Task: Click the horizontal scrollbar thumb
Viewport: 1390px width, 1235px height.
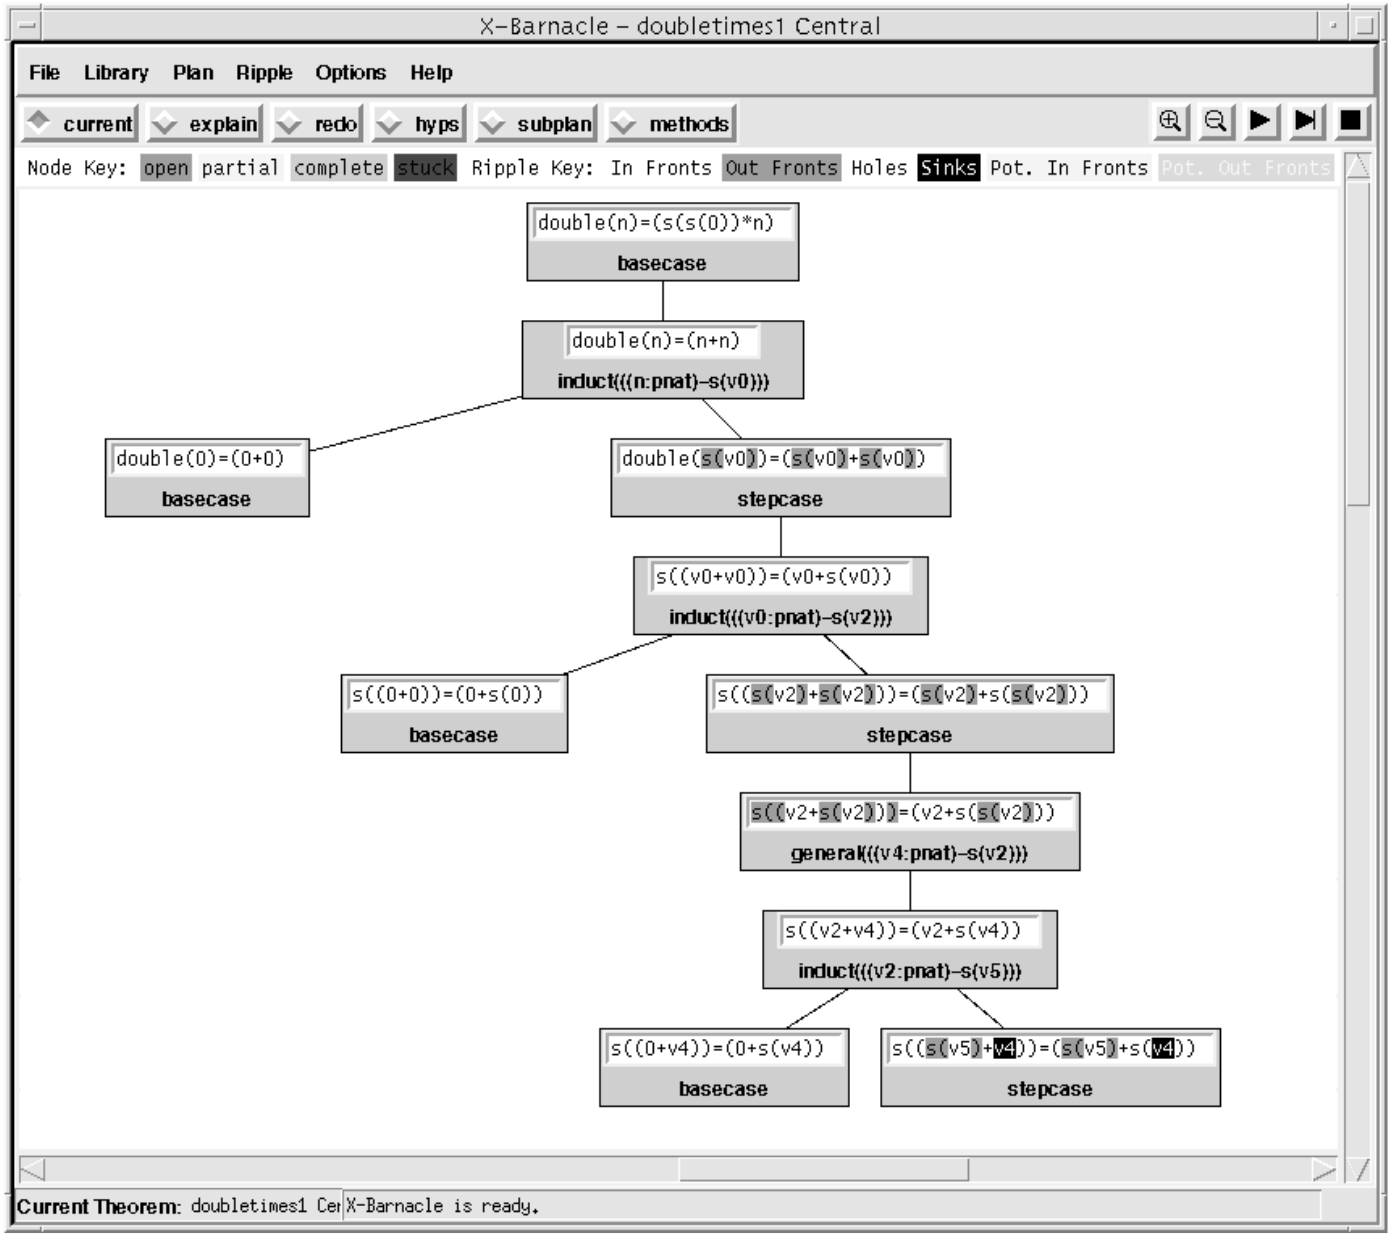Action: pos(823,1169)
